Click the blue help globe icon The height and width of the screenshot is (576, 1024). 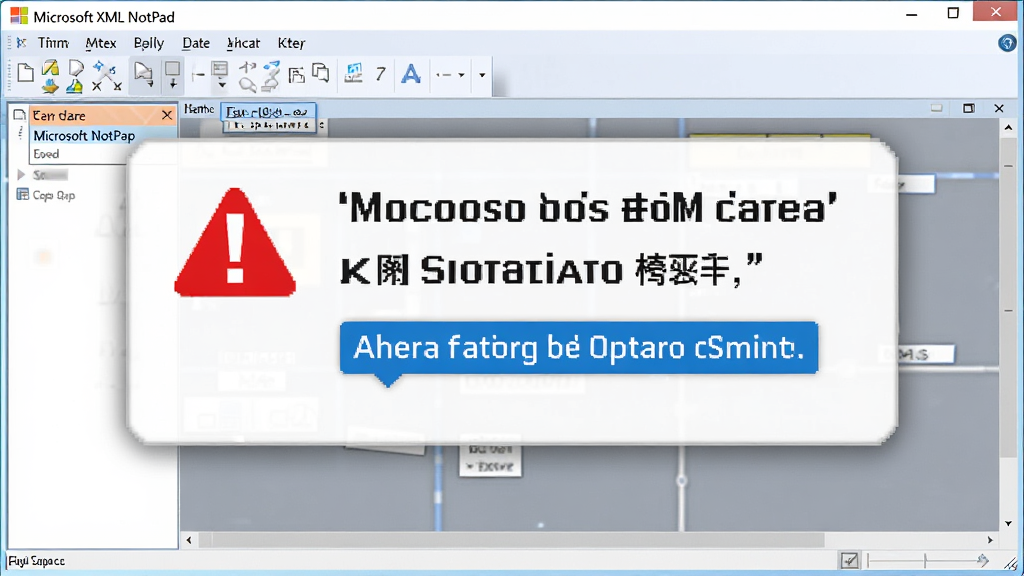[1007, 43]
